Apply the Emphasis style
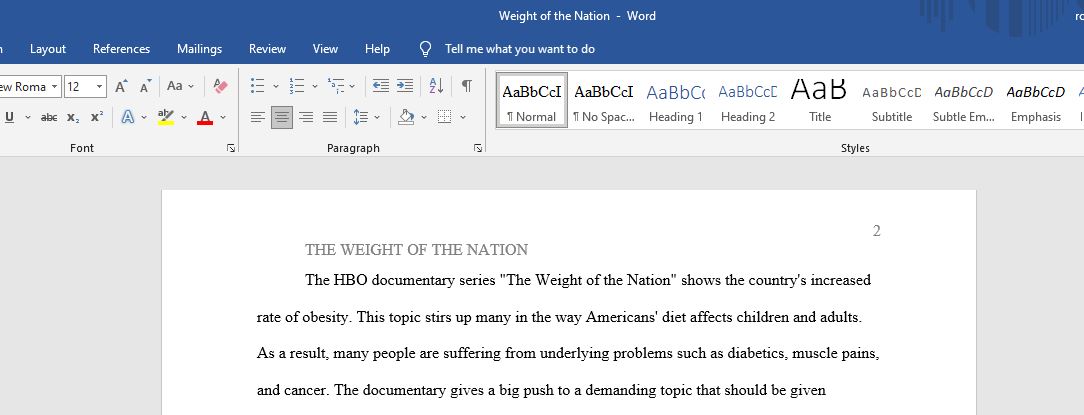Screen dimensions: 1084x415 pyautogui.click(x=1035, y=100)
